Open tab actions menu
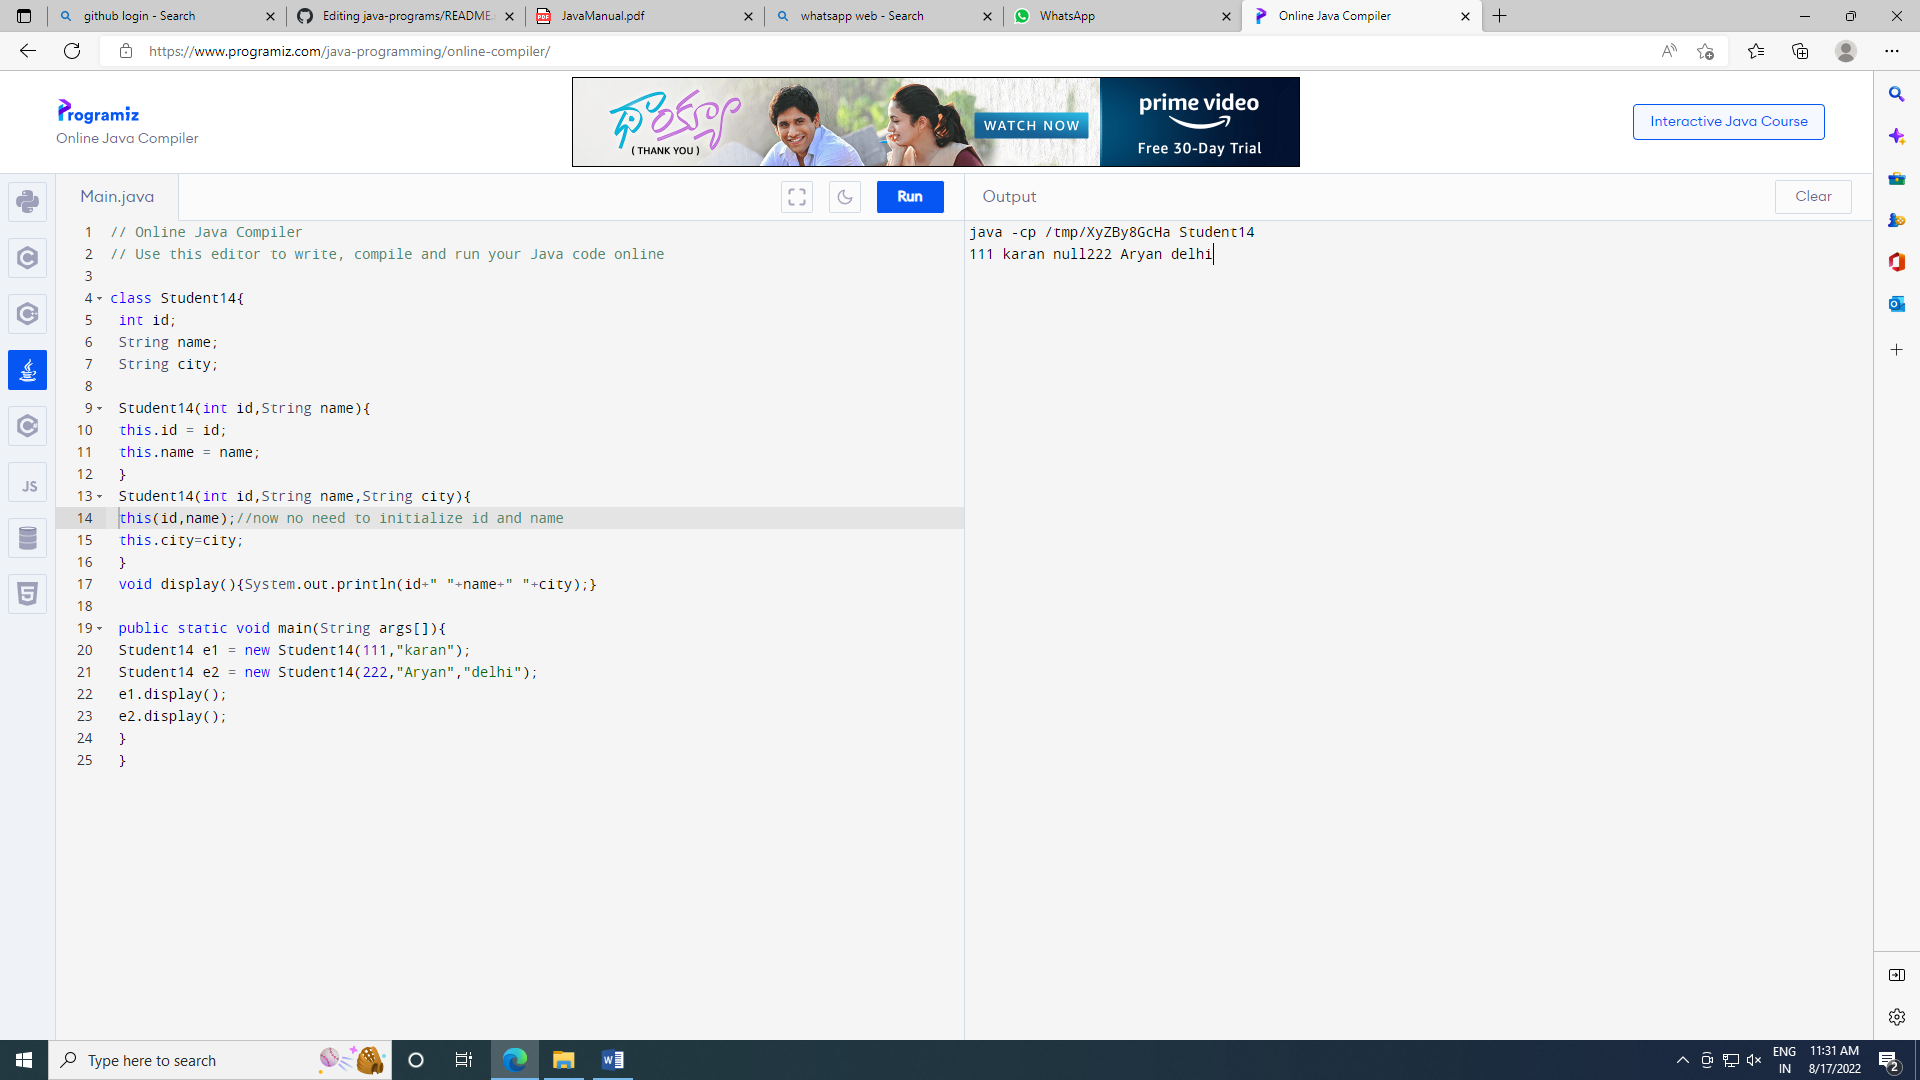Image resolution: width=1920 pixels, height=1080 pixels. point(24,16)
